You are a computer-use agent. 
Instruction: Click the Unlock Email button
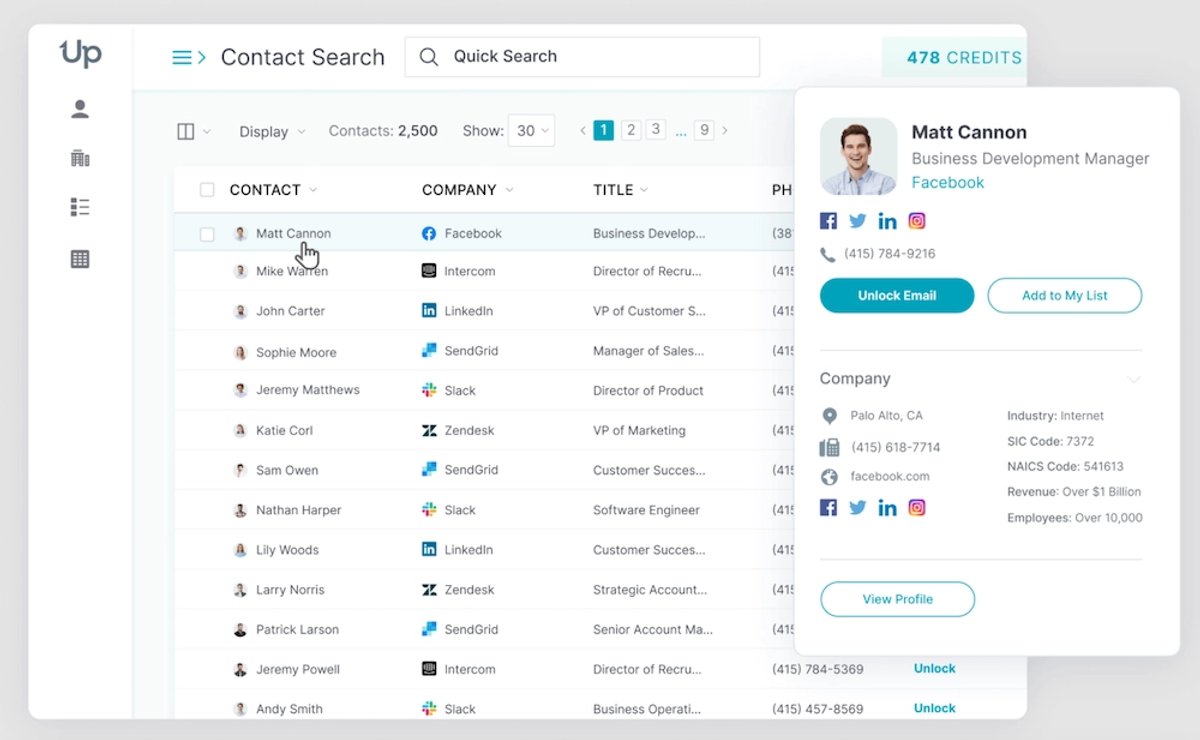tap(897, 296)
